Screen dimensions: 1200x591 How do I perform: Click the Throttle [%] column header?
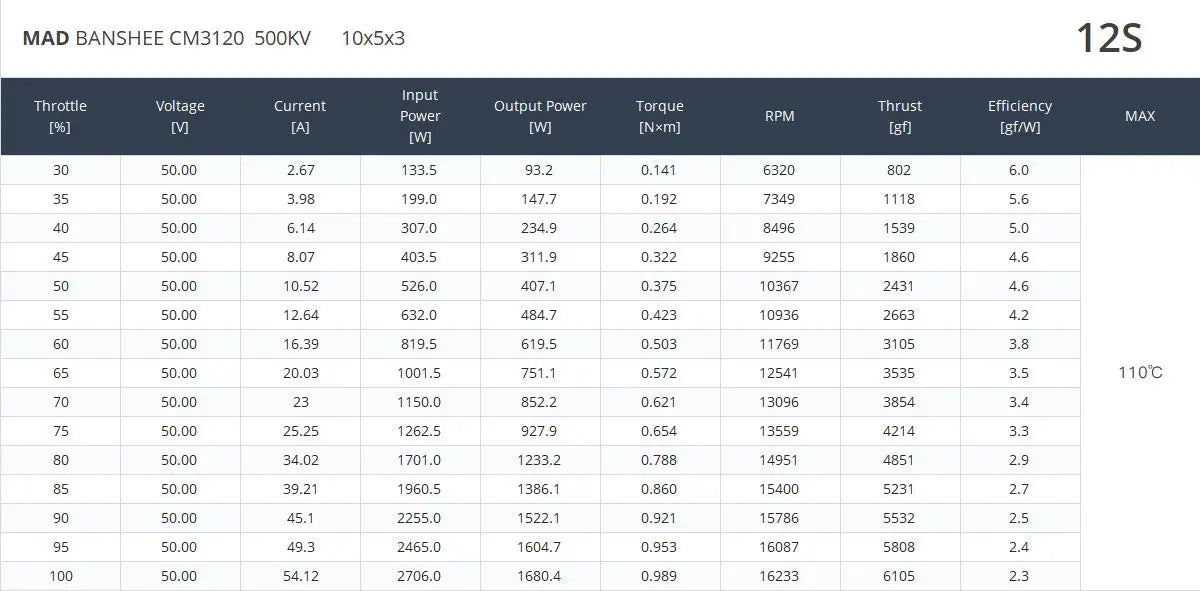pos(60,116)
